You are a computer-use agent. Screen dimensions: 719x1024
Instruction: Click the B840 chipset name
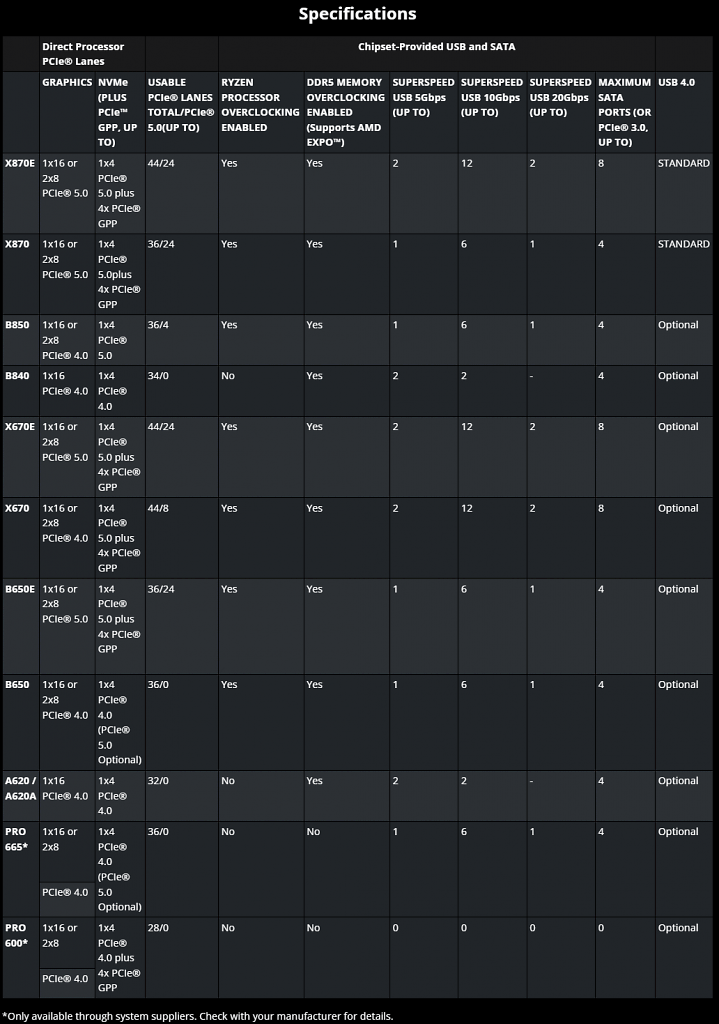click(x=17, y=376)
